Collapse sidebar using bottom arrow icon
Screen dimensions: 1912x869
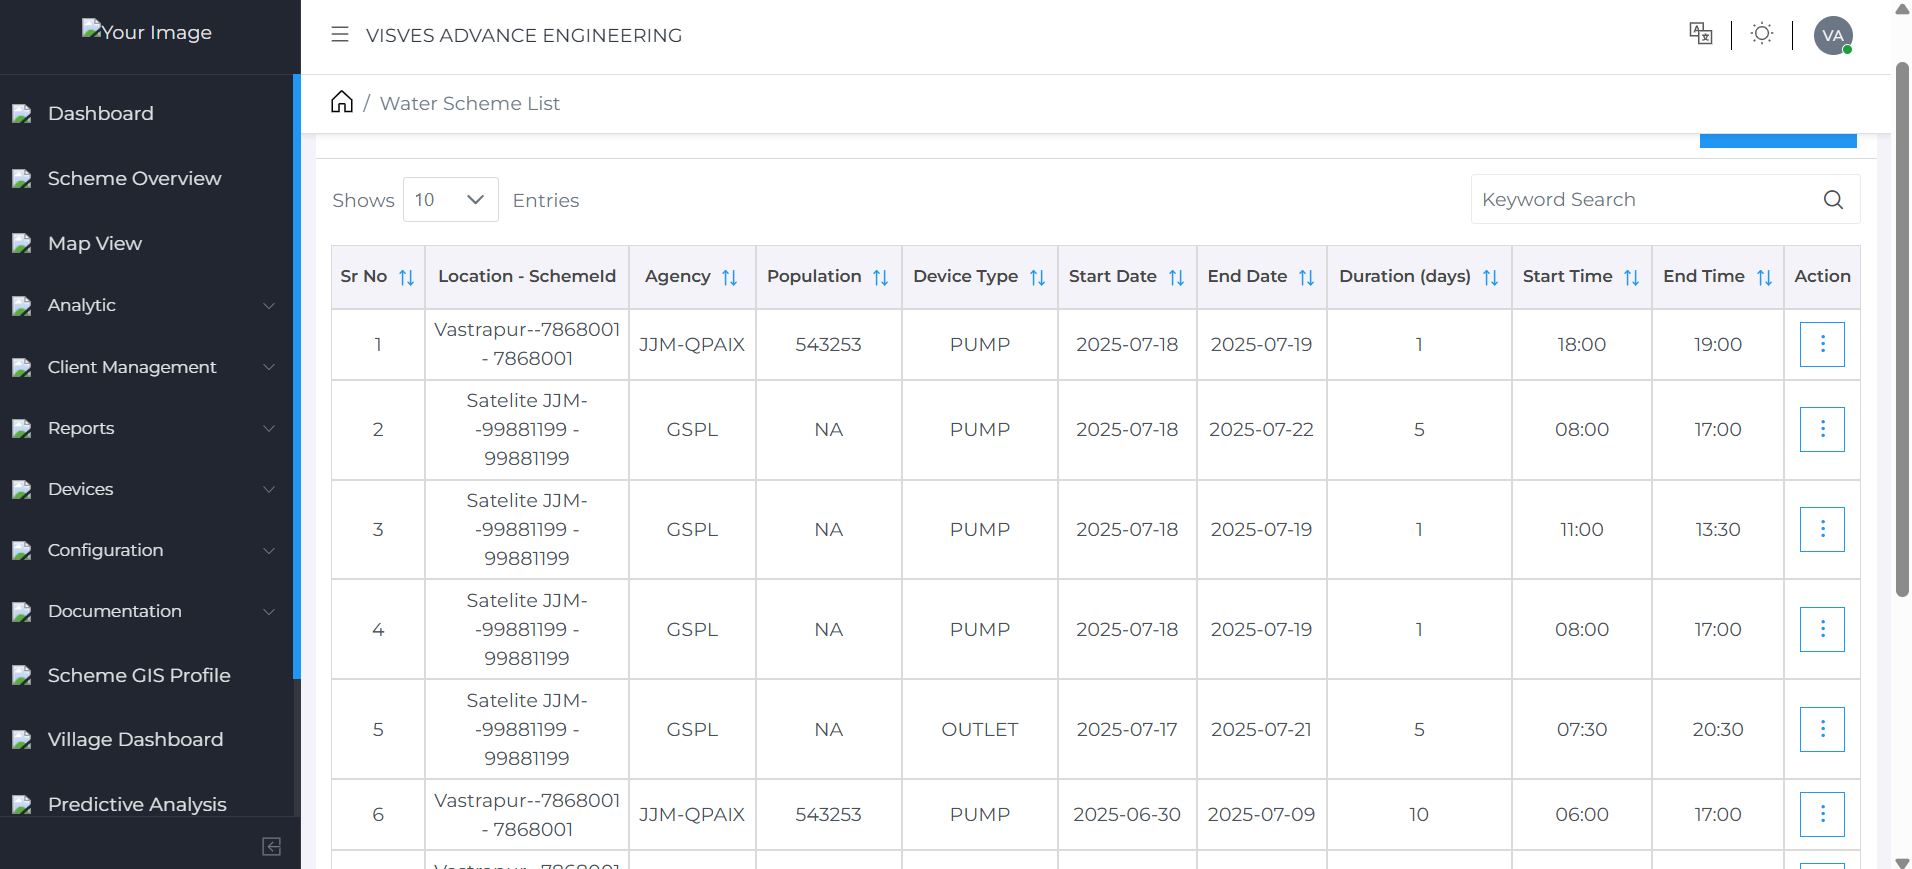click(x=271, y=847)
